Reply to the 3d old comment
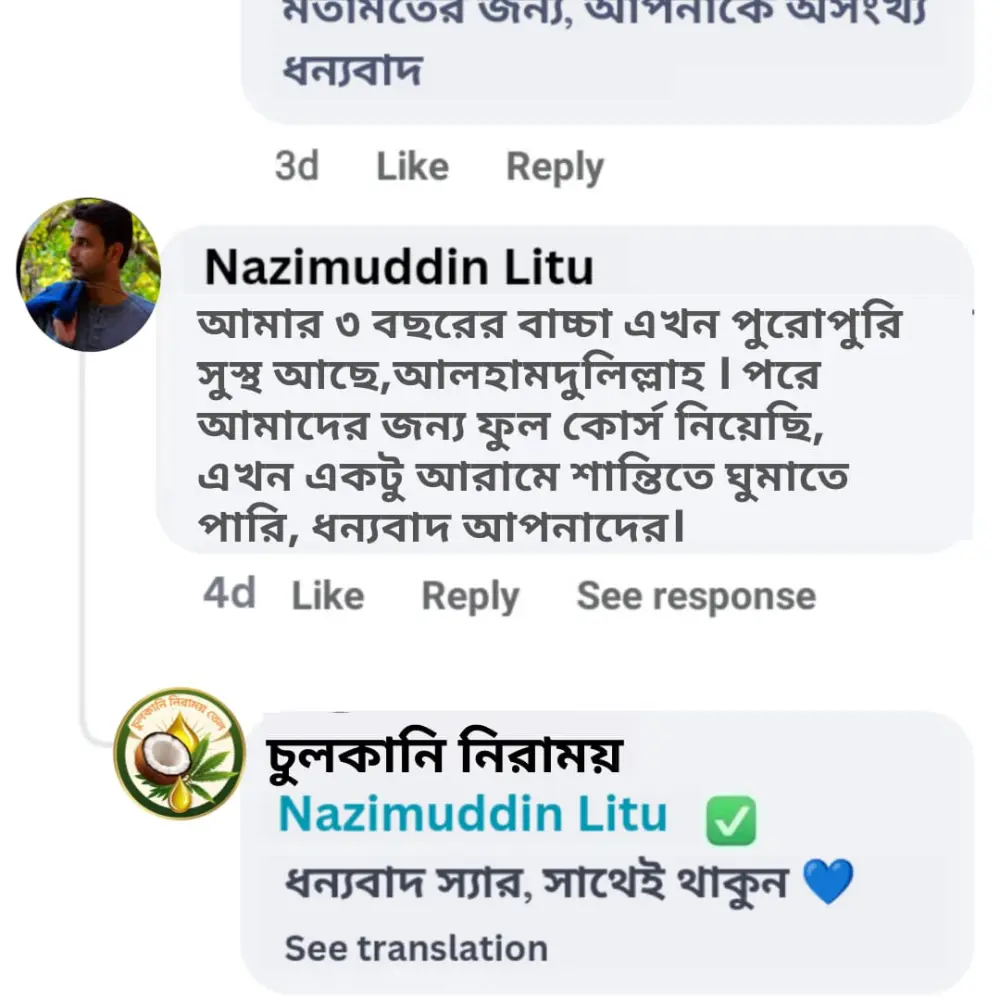1000x1000 pixels. [554, 167]
